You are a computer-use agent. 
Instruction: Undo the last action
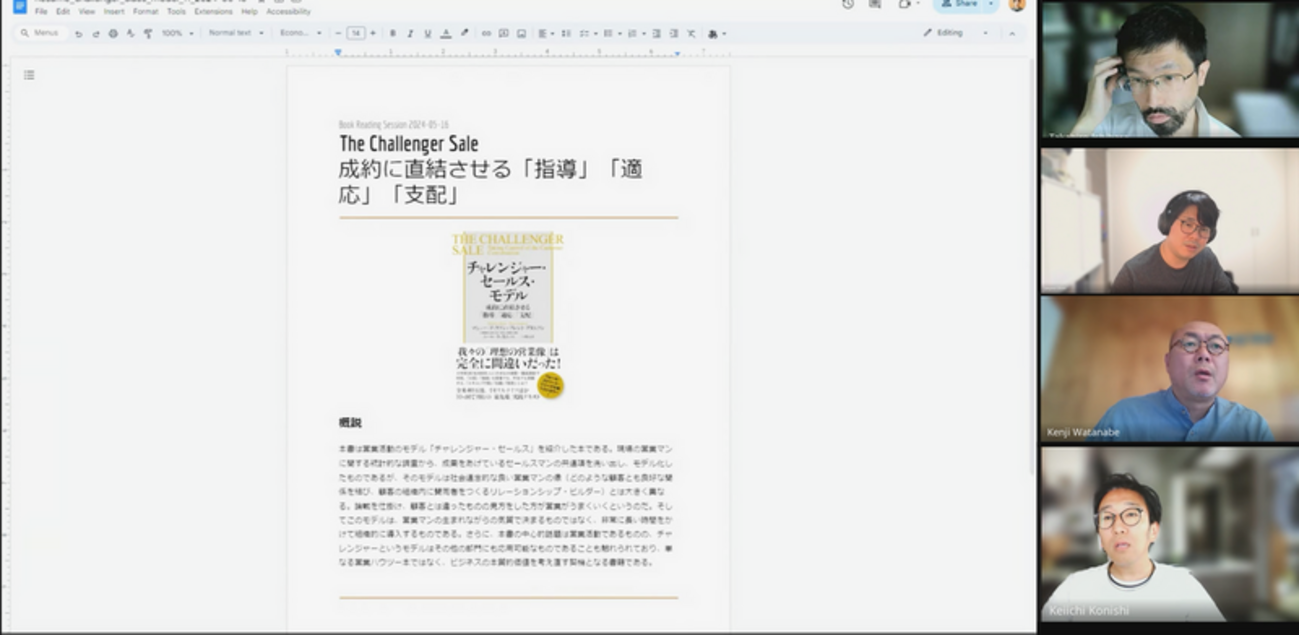point(79,33)
